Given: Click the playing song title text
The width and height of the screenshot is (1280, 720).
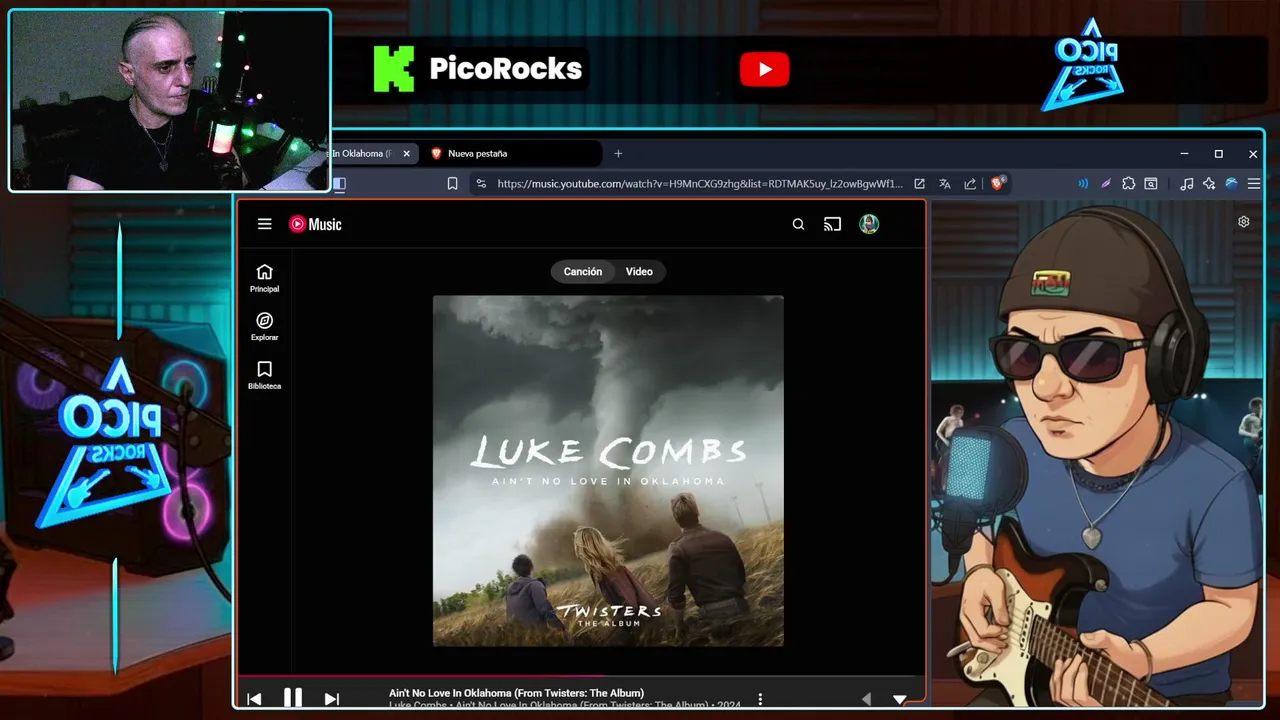Looking at the screenshot, I should (x=516, y=693).
